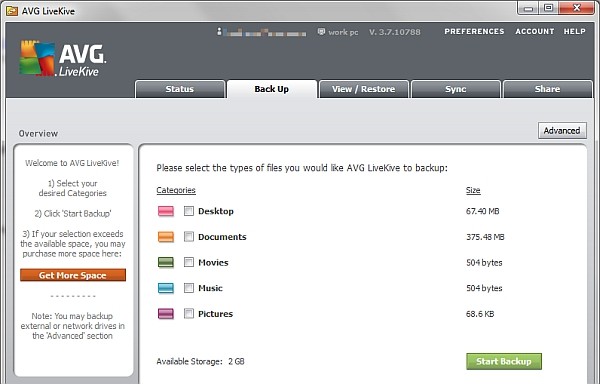Click the Advanced button
The height and width of the screenshot is (384, 600).
pos(562,130)
